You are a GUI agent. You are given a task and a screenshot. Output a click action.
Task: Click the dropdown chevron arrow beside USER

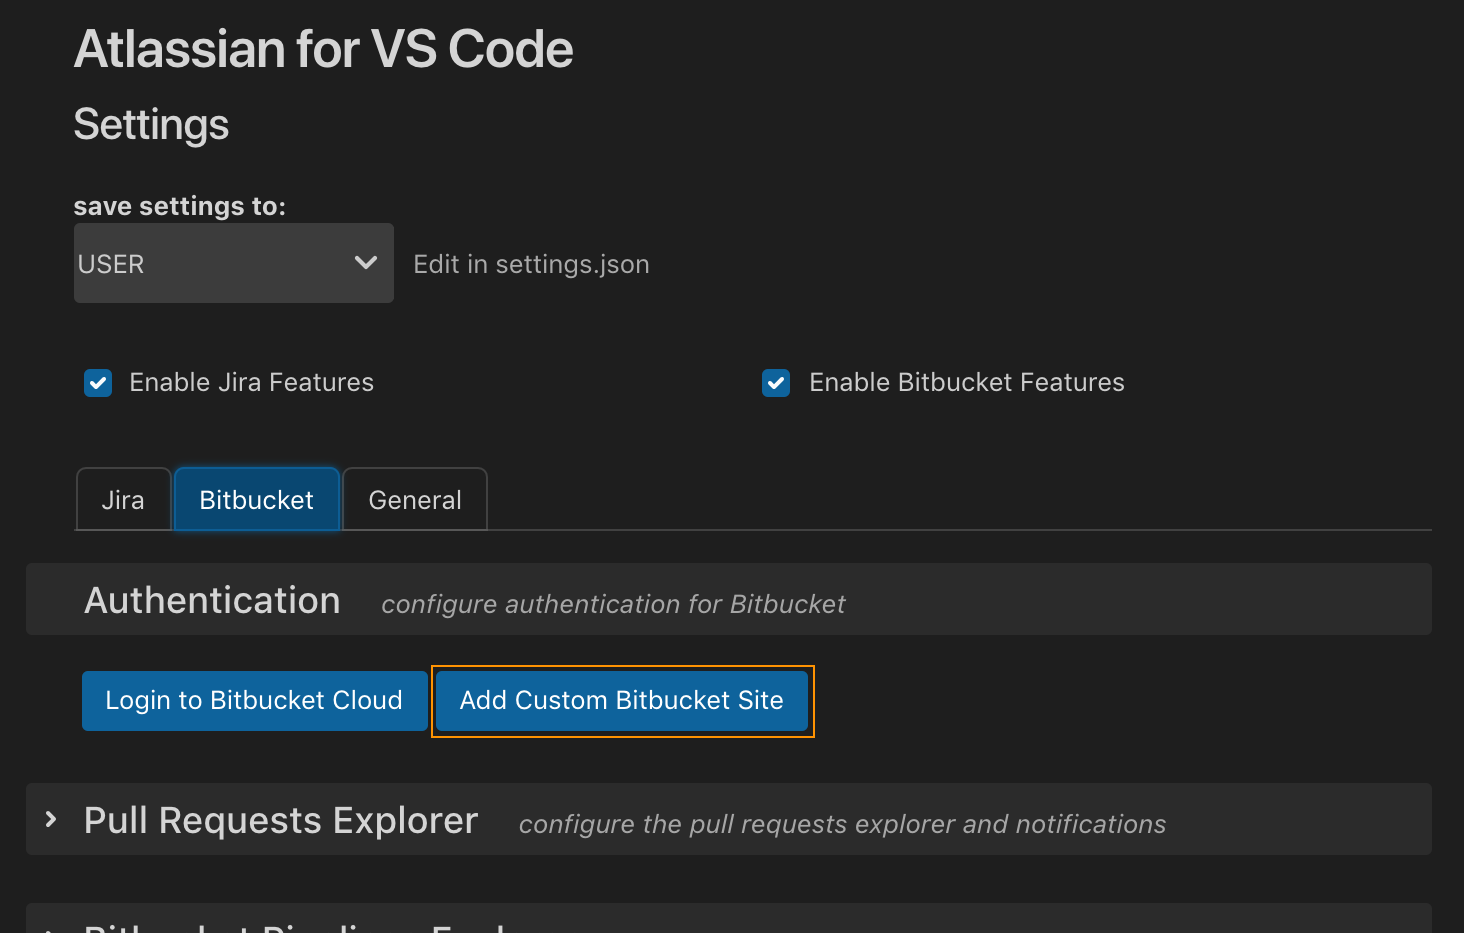tap(366, 263)
